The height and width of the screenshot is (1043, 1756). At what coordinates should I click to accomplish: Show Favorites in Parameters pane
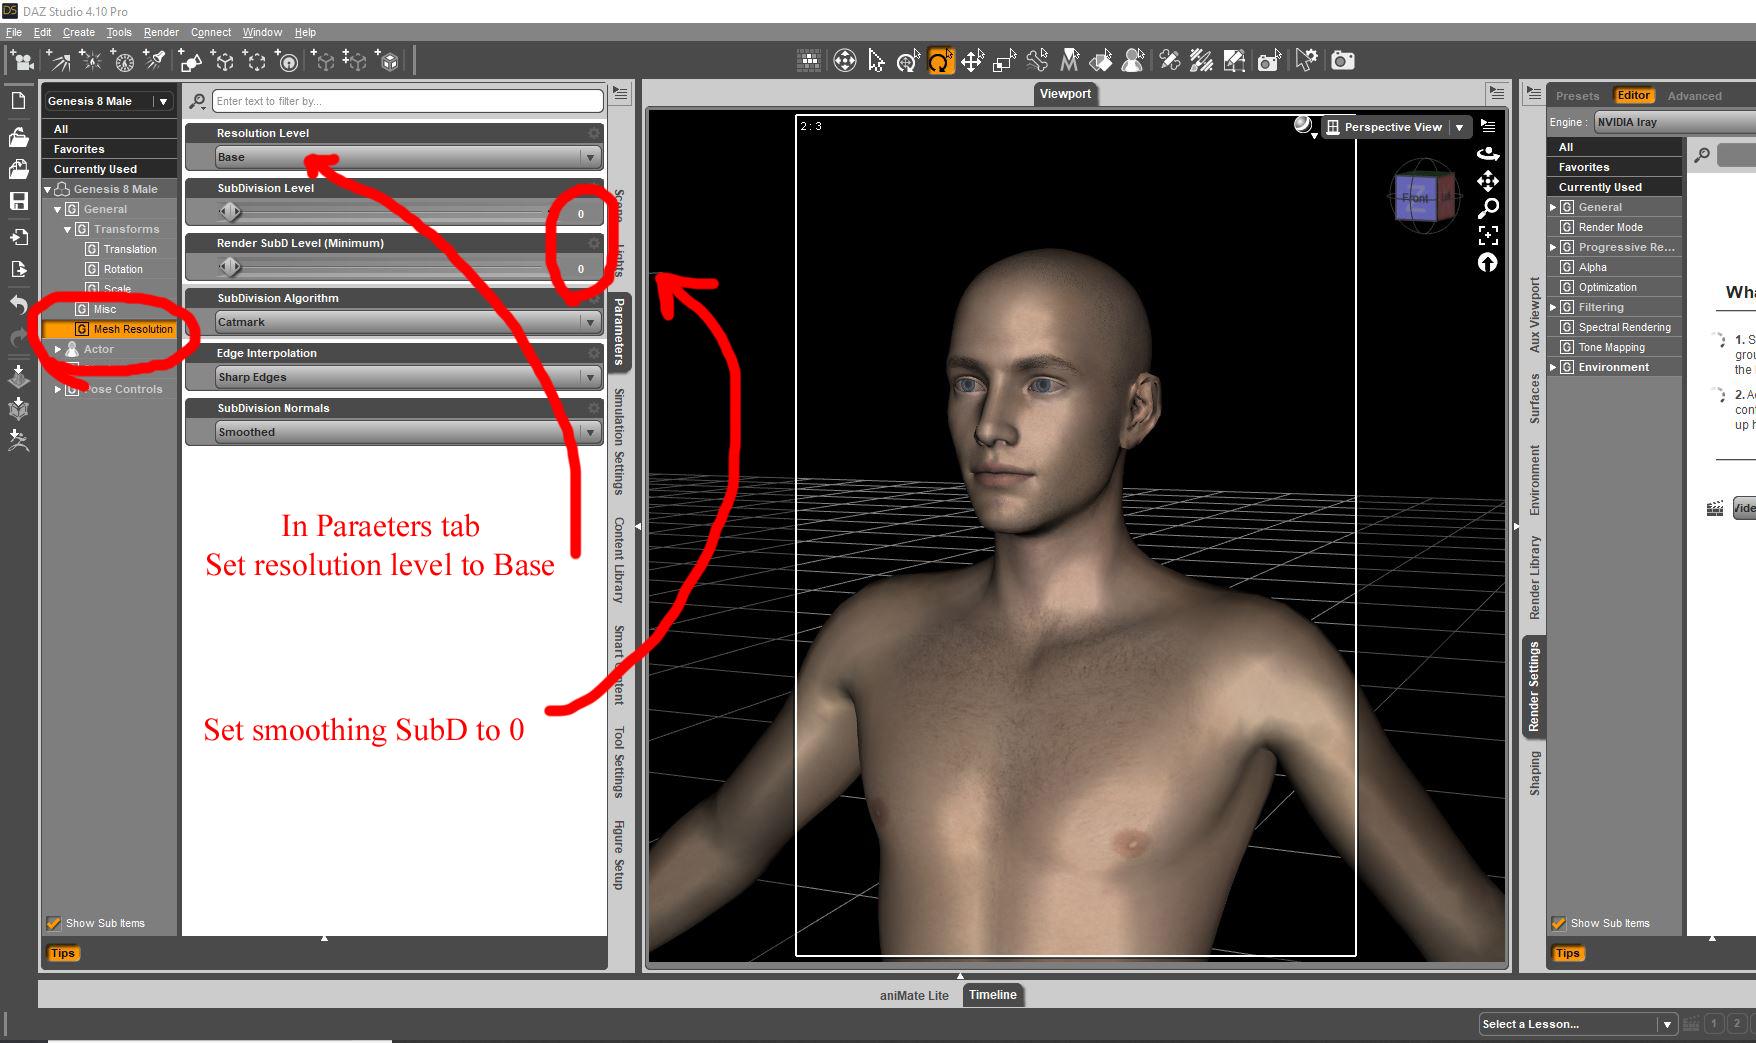pos(109,149)
